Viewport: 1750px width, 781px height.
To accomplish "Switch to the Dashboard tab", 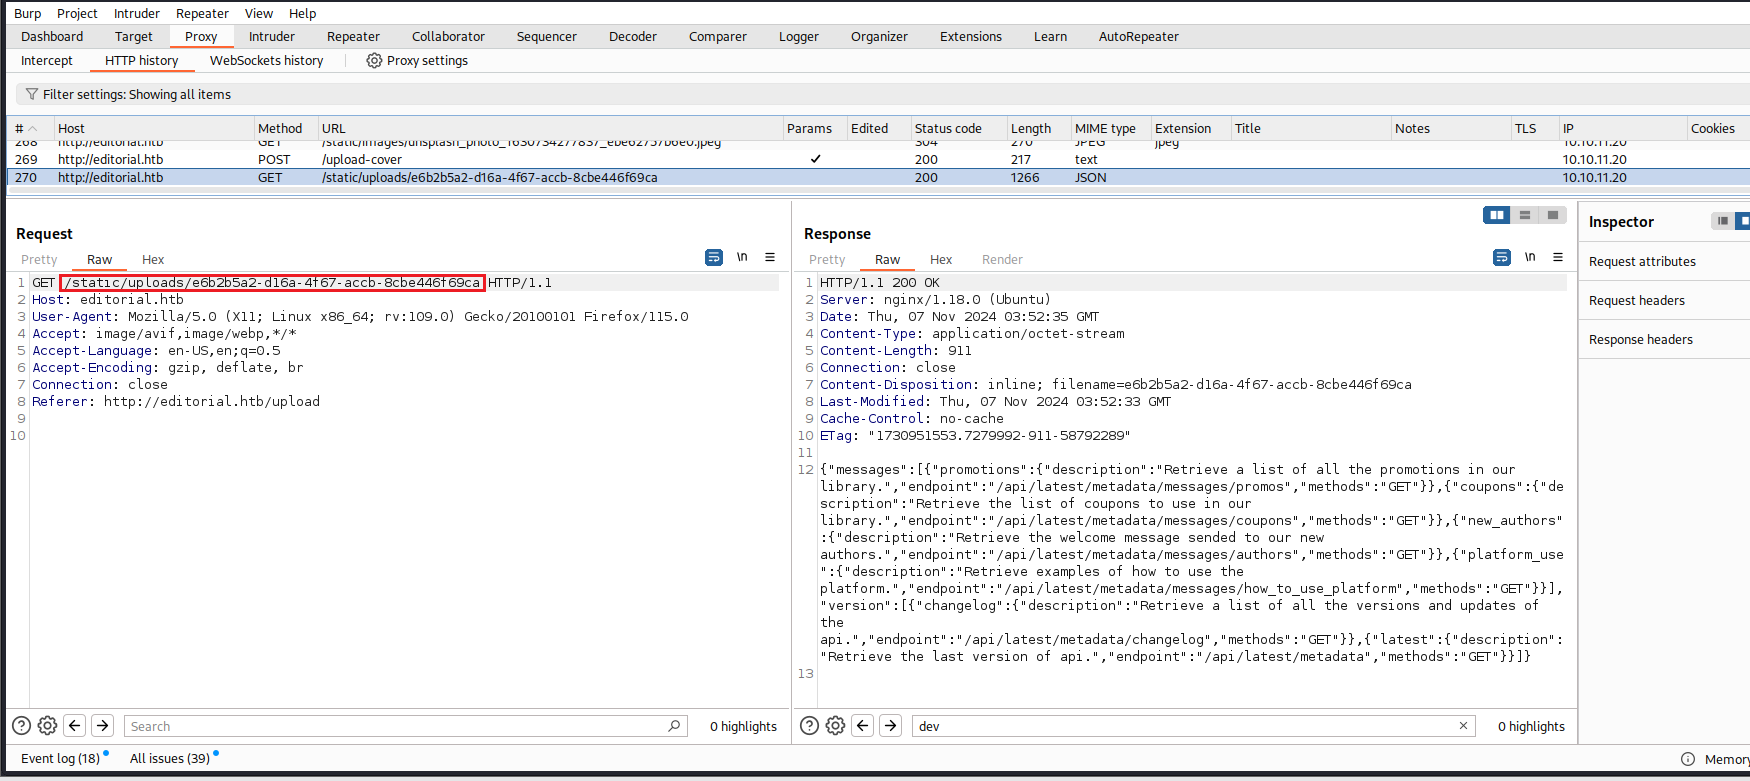I will [x=52, y=37].
